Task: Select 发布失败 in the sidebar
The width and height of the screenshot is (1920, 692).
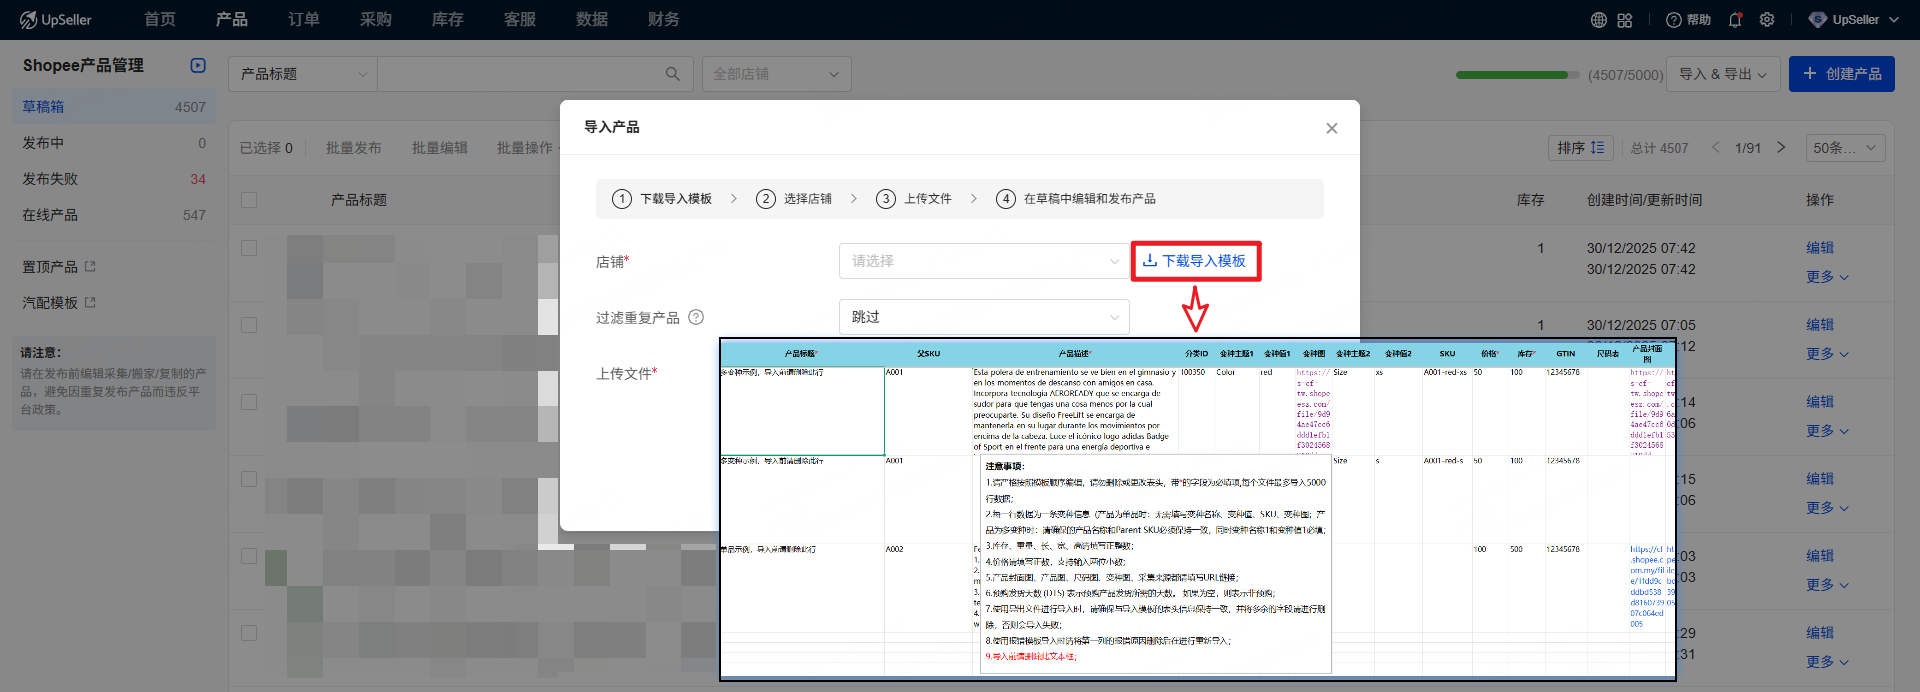Action: pos(50,179)
